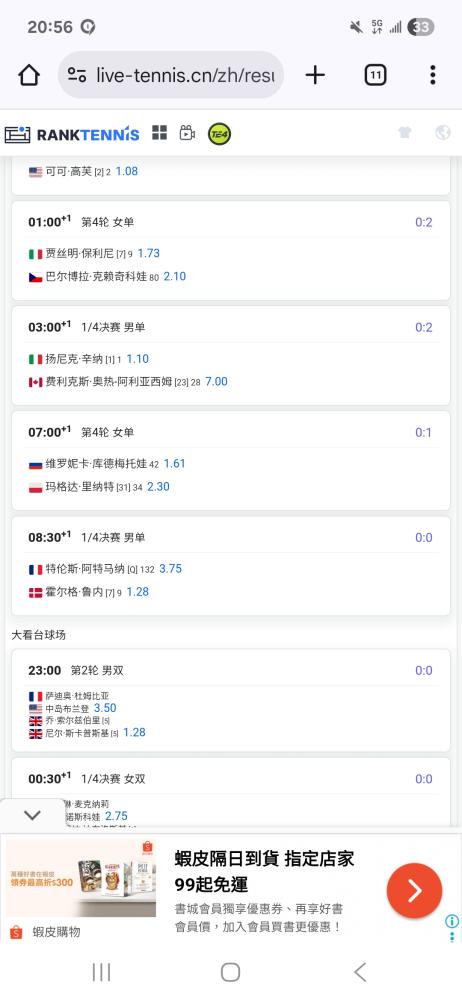Open the tab switcher showing 11 tabs
Image resolution: width=462 pixels, height=1000 pixels.
pos(375,75)
